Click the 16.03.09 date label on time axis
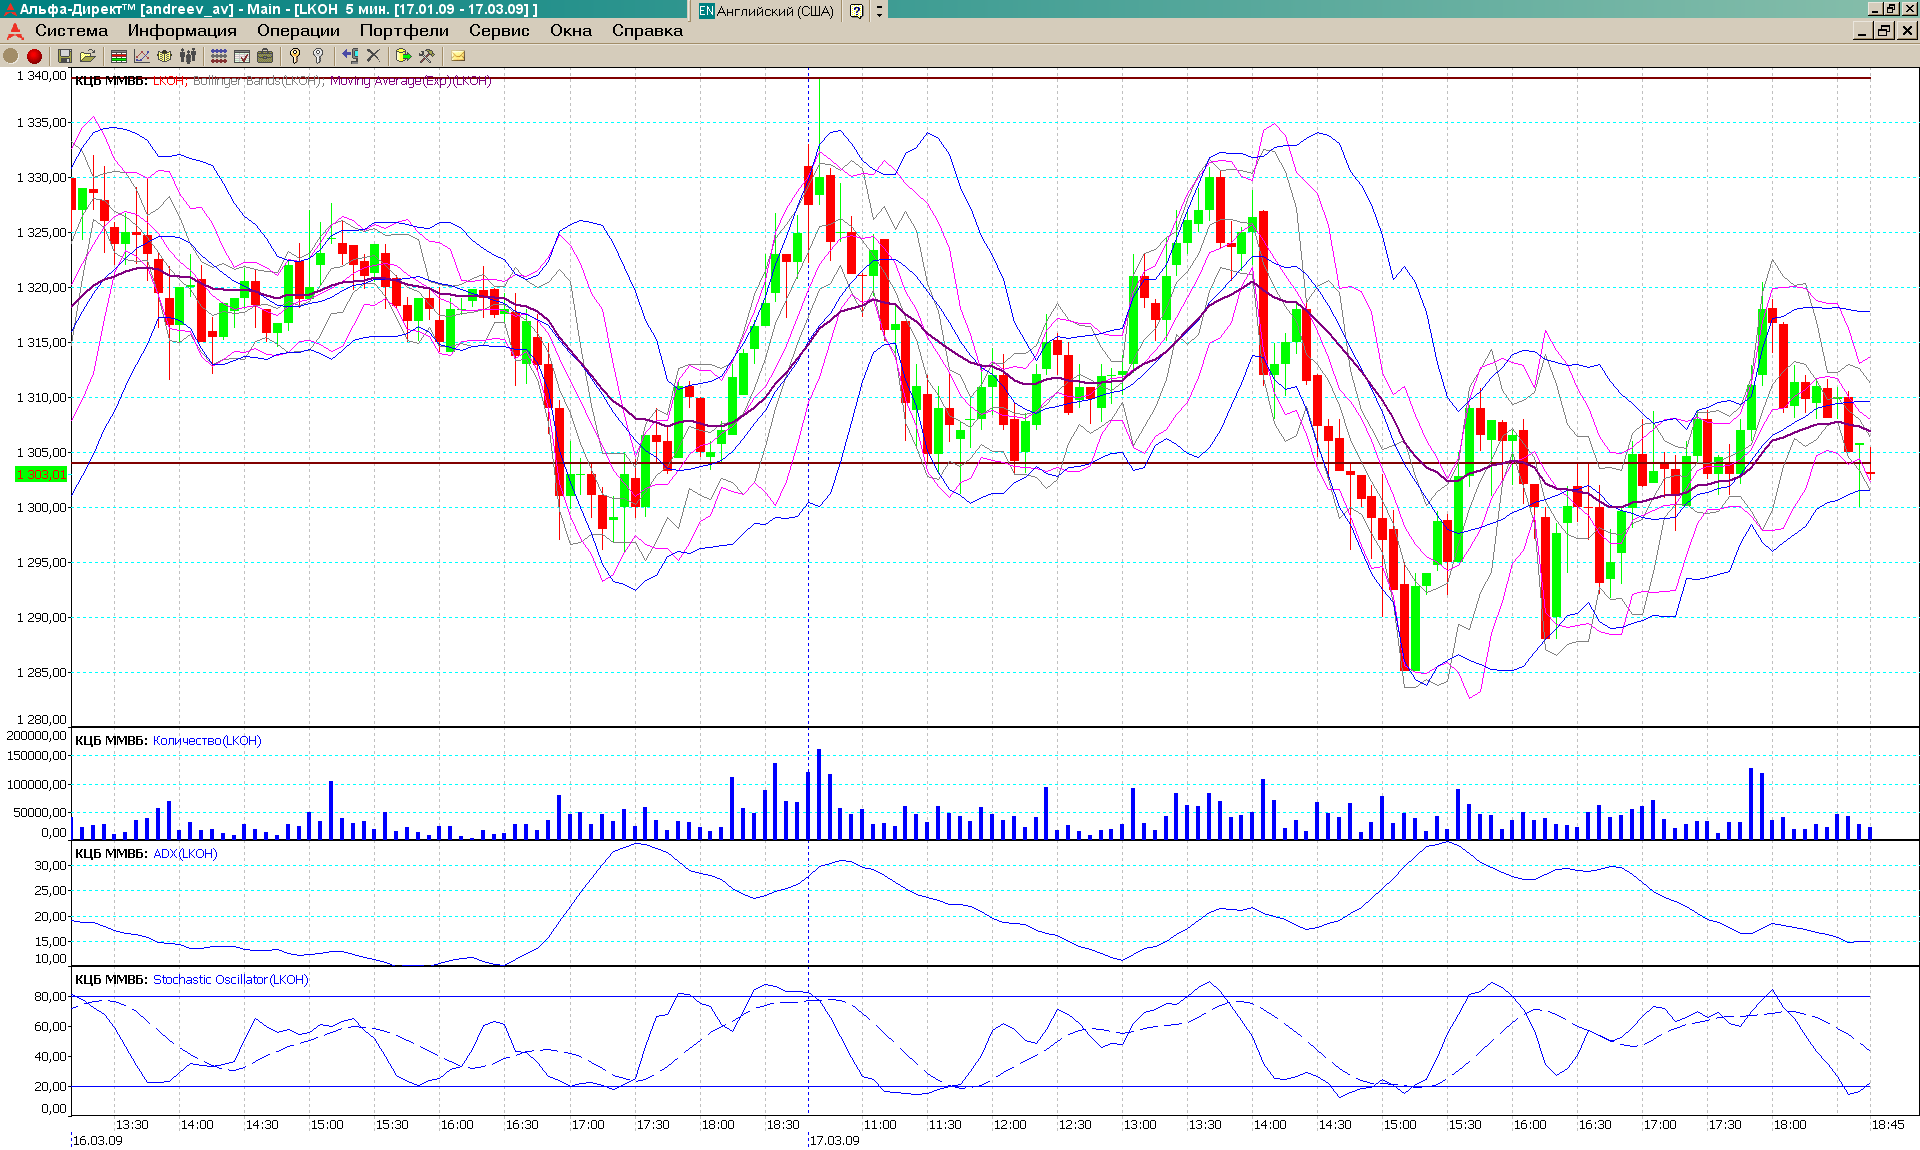The width and height of the screenshot is (1920, 1150). [x=98, y=1141]
